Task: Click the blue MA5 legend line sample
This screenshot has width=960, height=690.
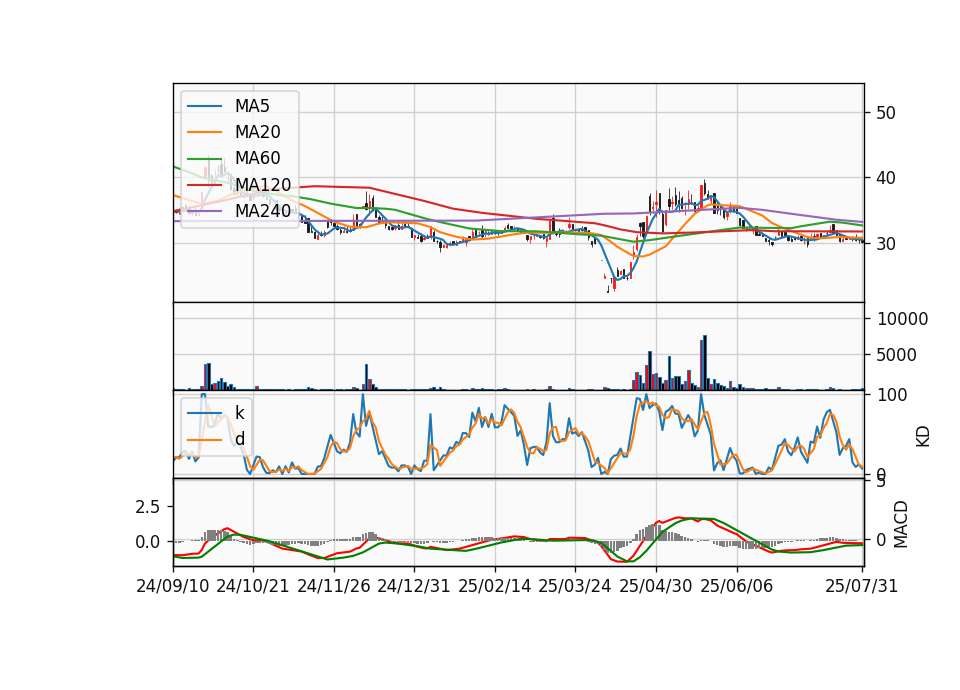Action: [204, 106]
